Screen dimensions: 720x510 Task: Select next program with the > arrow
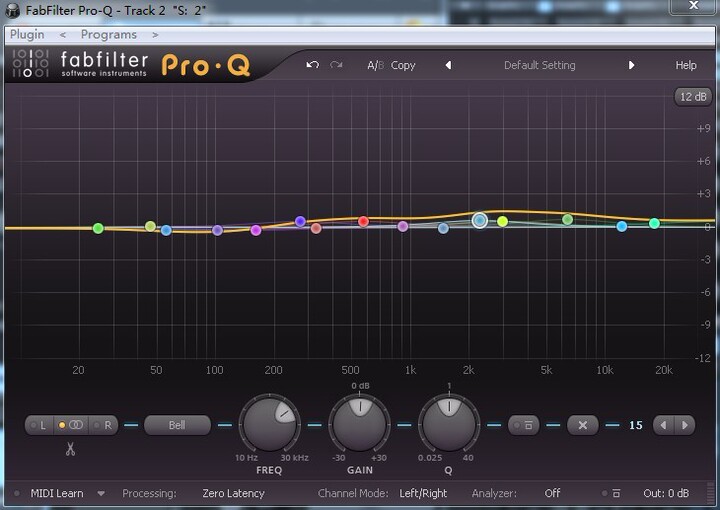coord(155,35)
